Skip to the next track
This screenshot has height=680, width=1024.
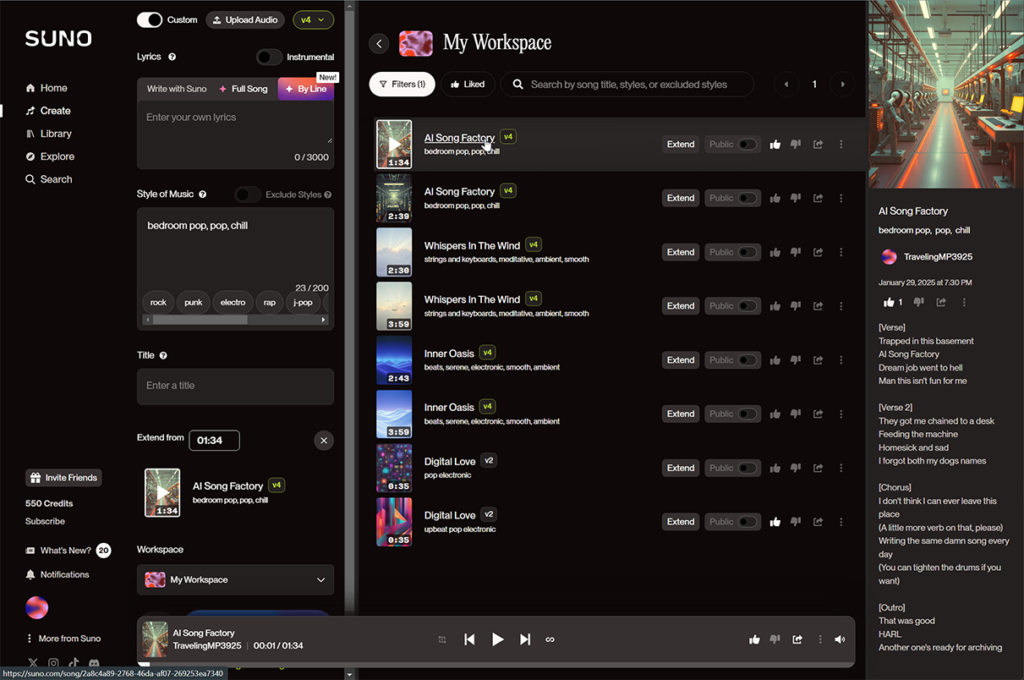(x=525, y=640)
